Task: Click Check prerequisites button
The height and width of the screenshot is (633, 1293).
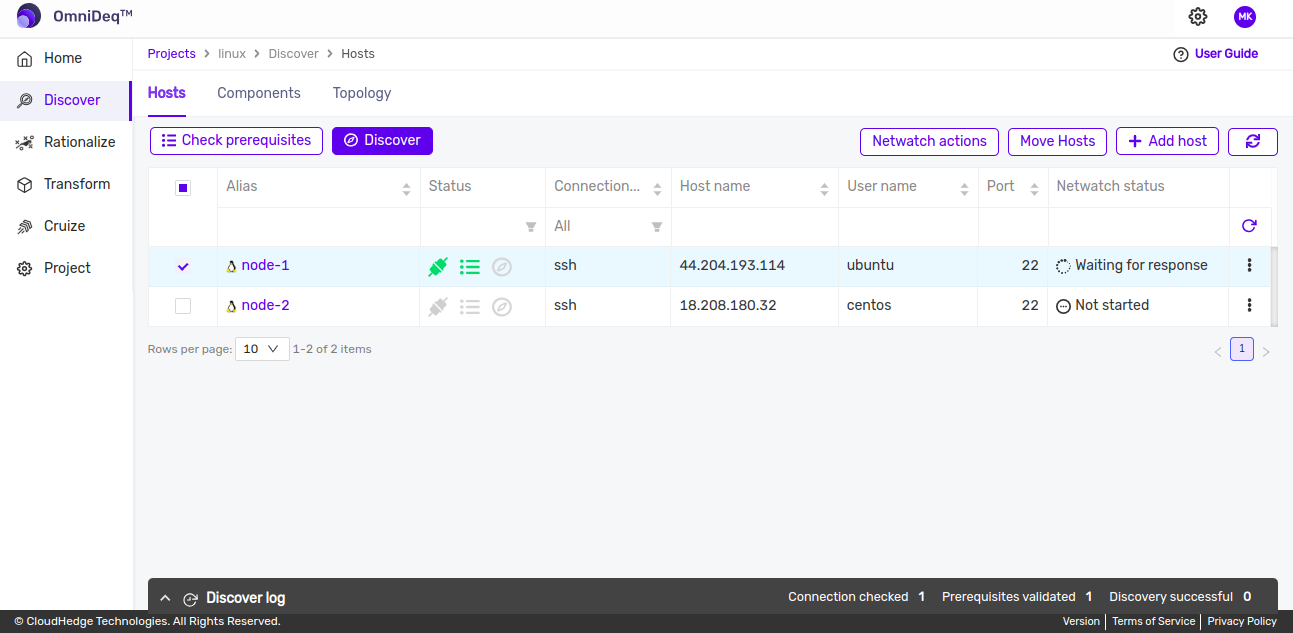Action: point(237,141)
